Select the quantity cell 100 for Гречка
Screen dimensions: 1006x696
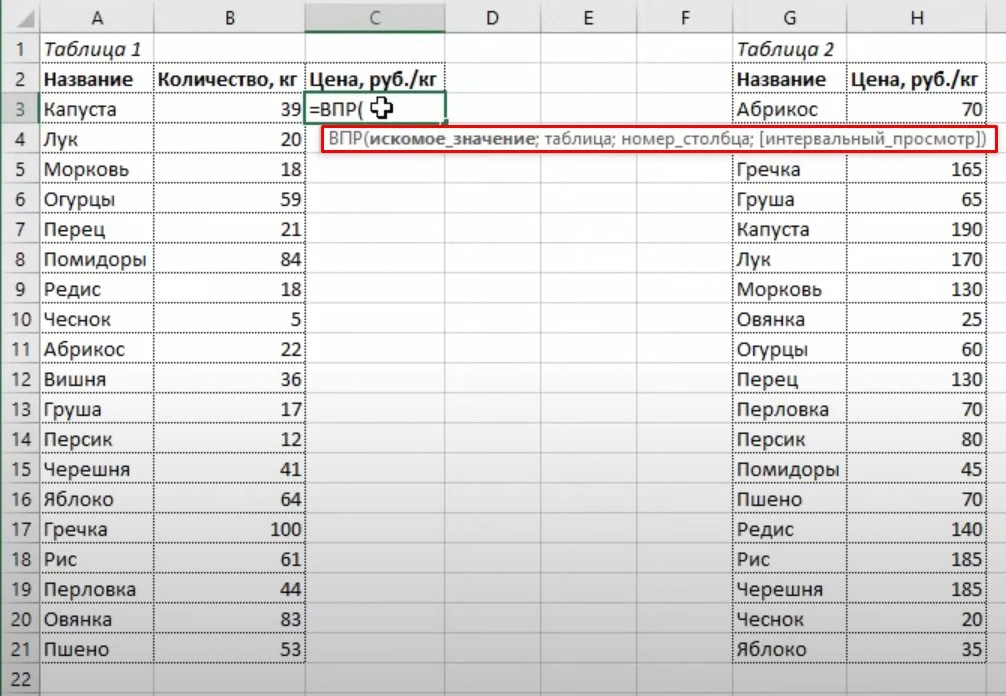point(229,529)
